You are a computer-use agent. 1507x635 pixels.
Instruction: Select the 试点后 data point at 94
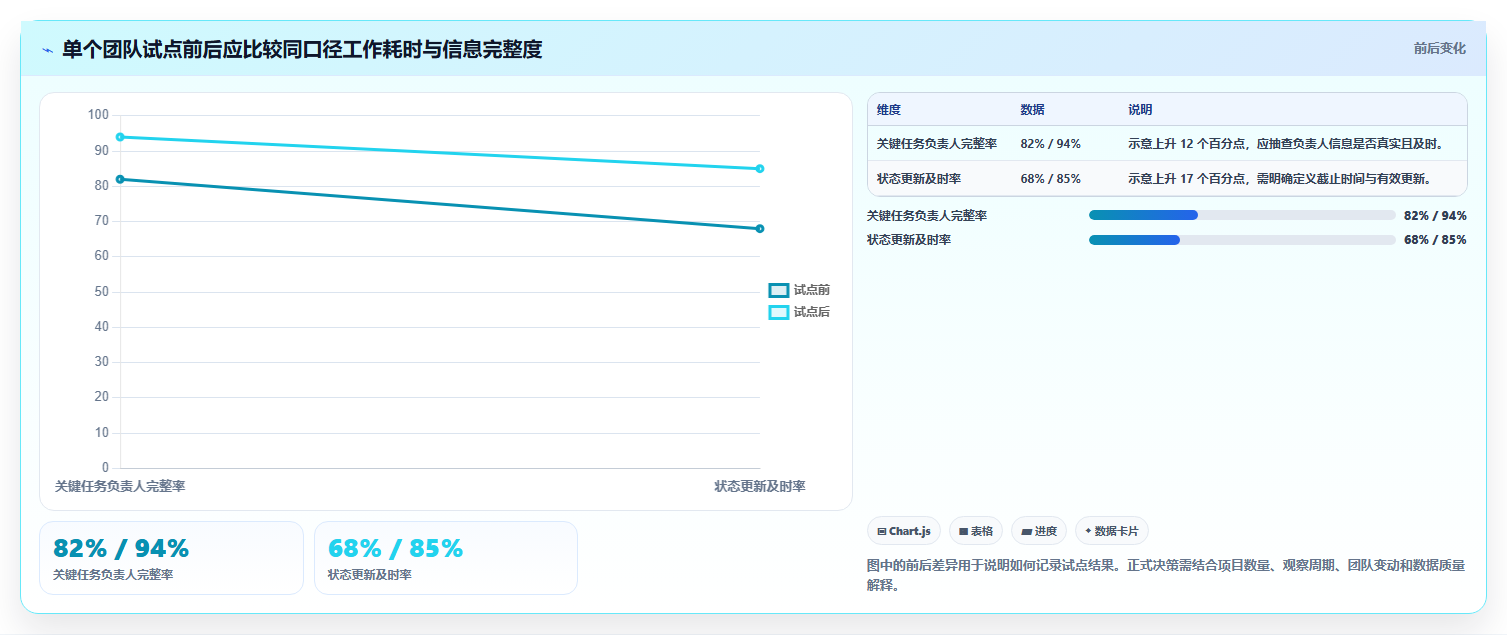tap(120, 137)
